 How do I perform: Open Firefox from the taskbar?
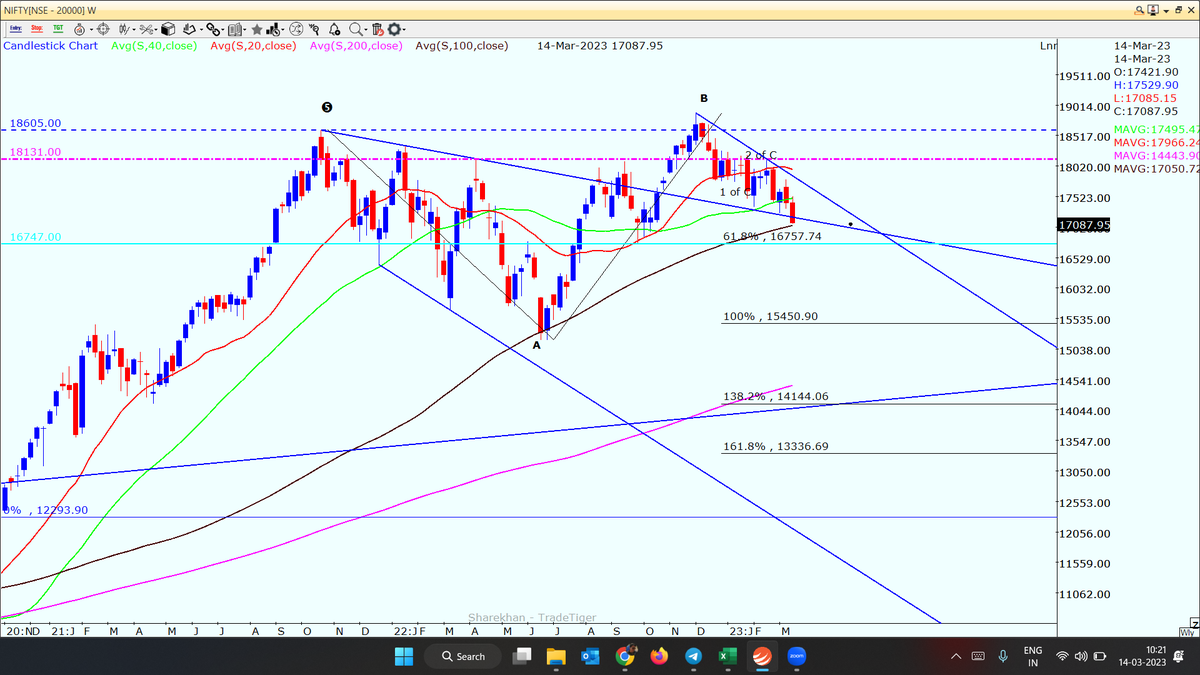pyautogui.click(x=659, y=656)
